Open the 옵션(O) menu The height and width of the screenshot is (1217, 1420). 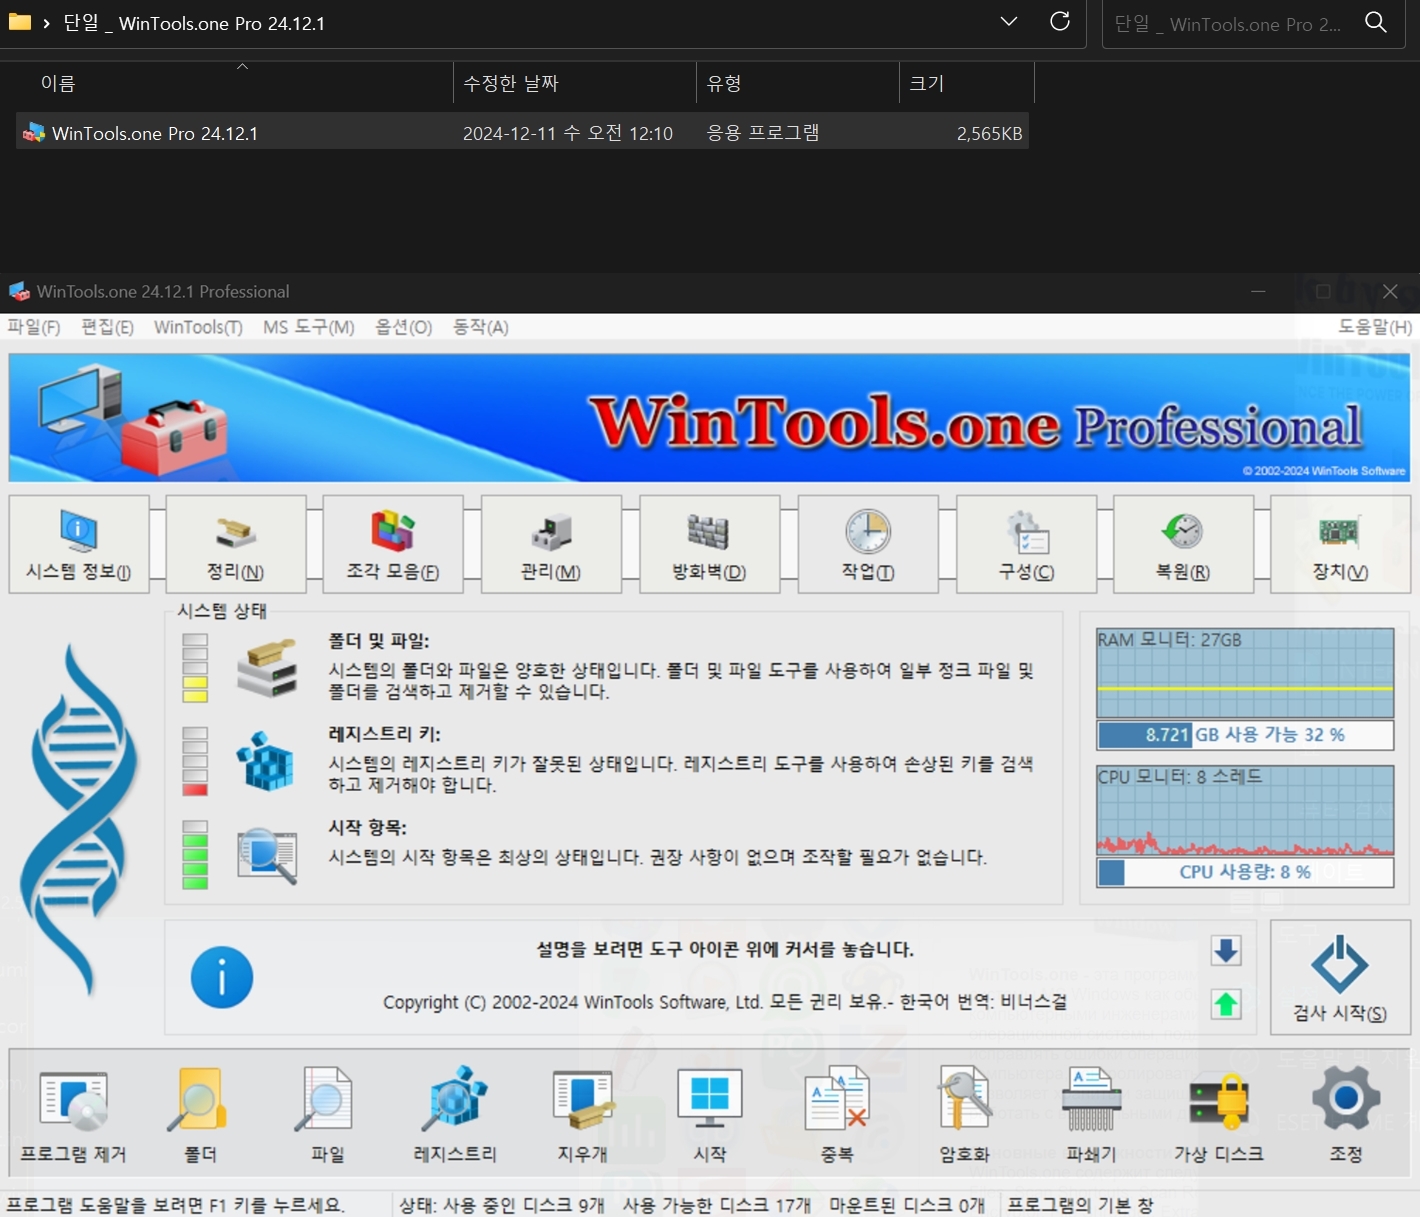pos(403,327)
